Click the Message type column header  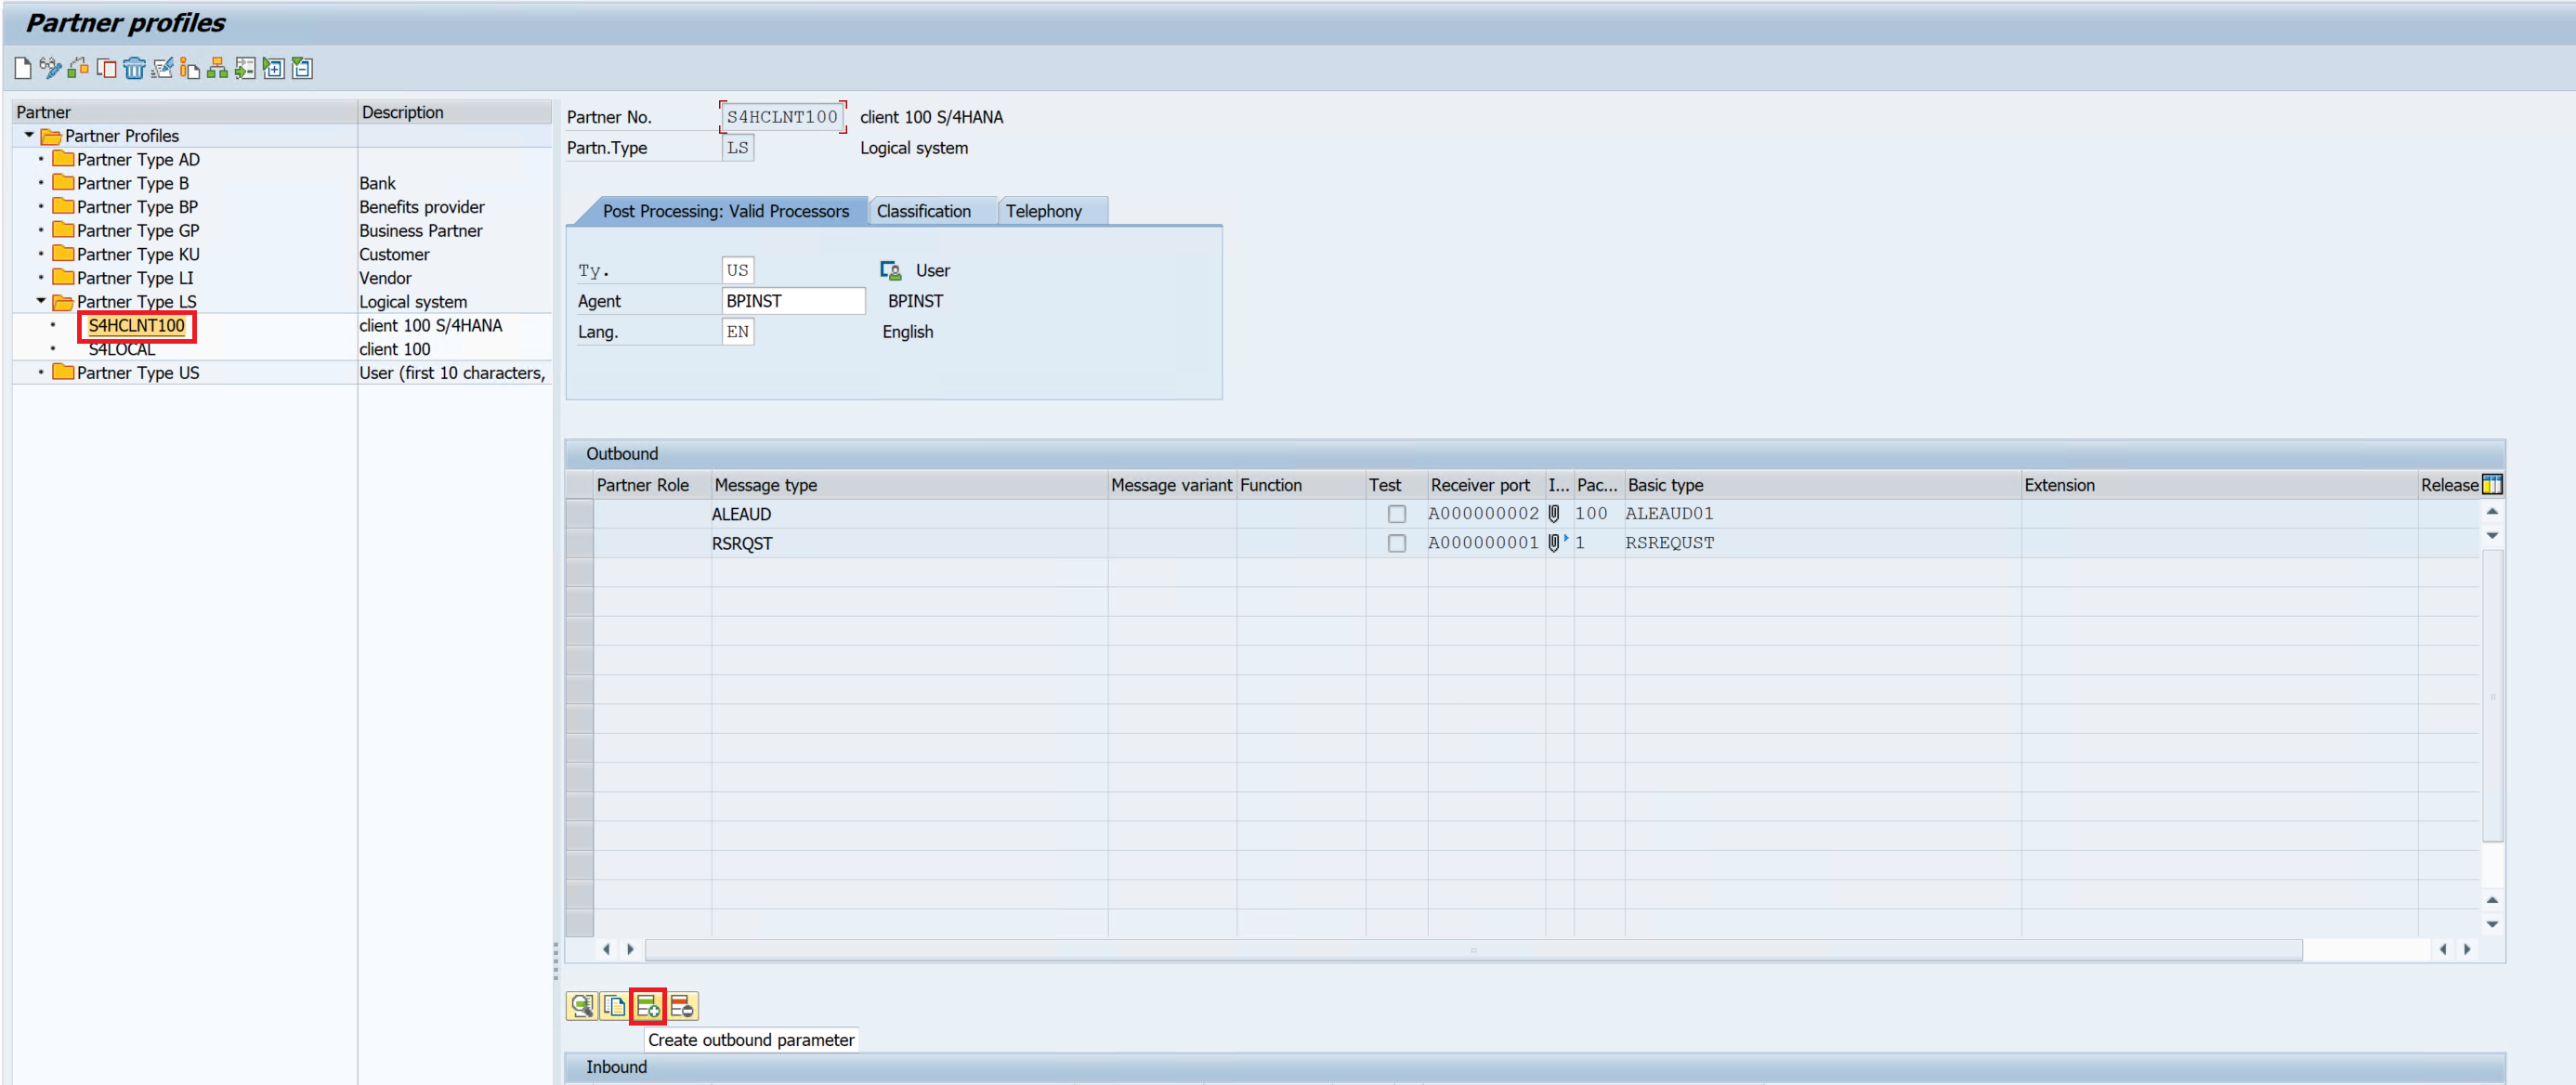point(908,485)
